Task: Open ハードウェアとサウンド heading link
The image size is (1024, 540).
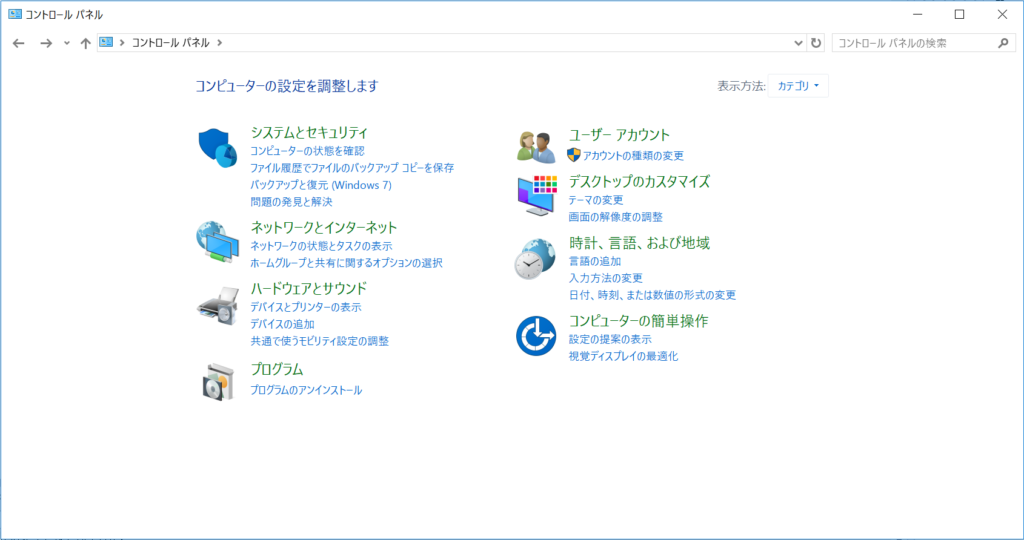Action: 309,289
